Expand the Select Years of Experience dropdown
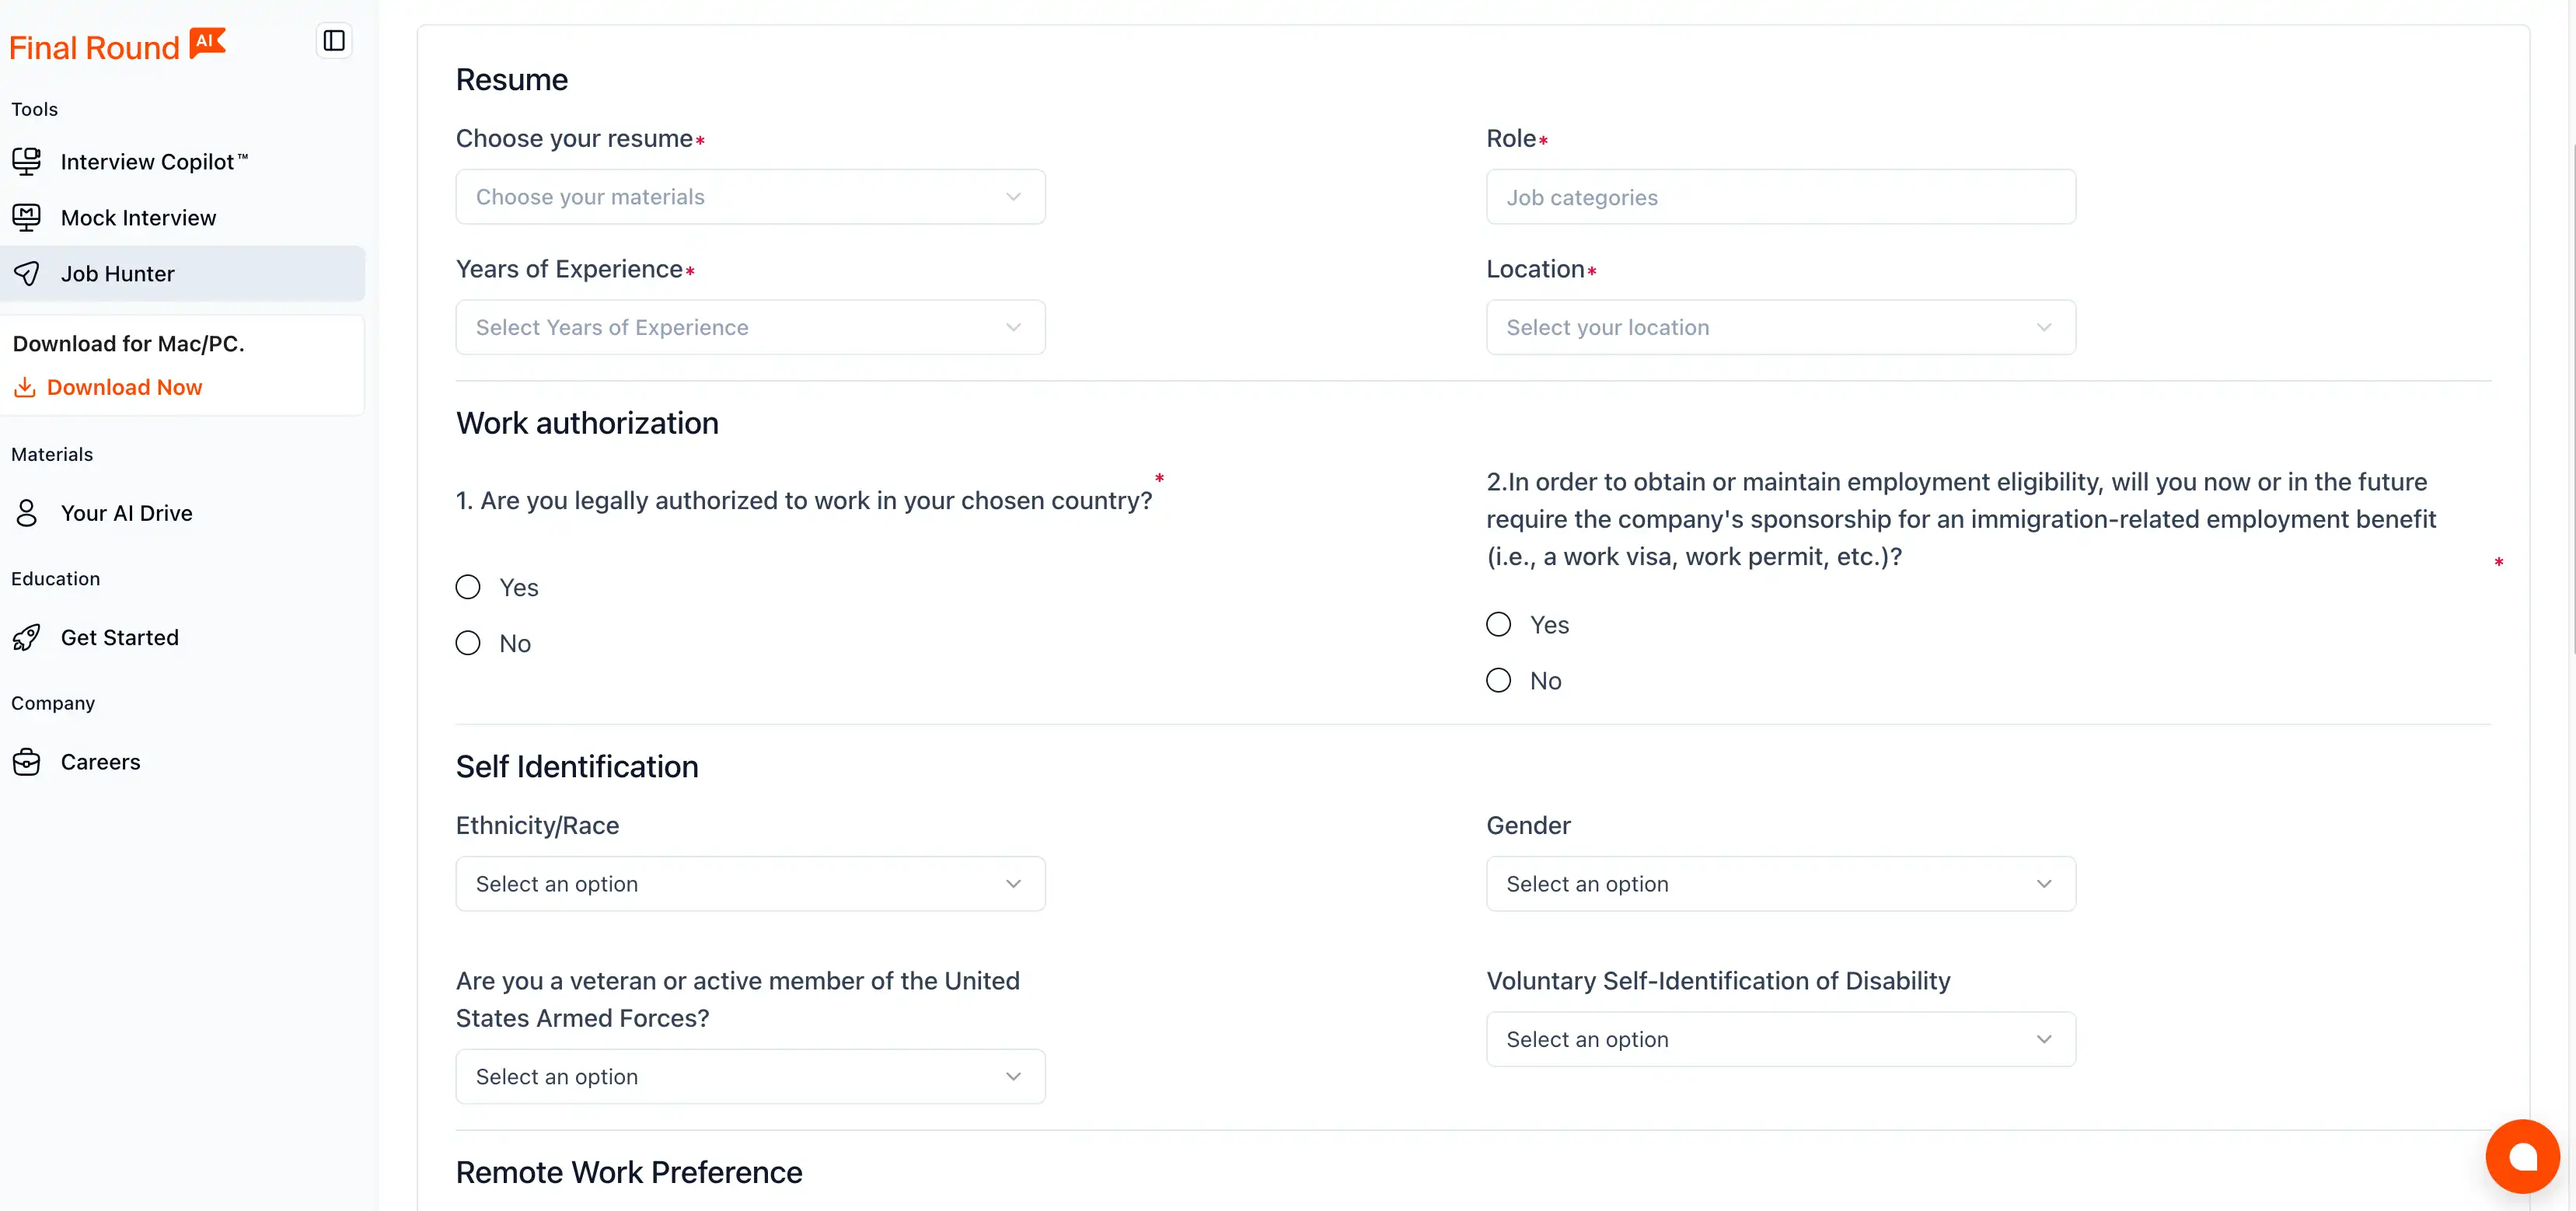The height and width of the screenshot is (1211, 2576). click(x=750, y=327)
